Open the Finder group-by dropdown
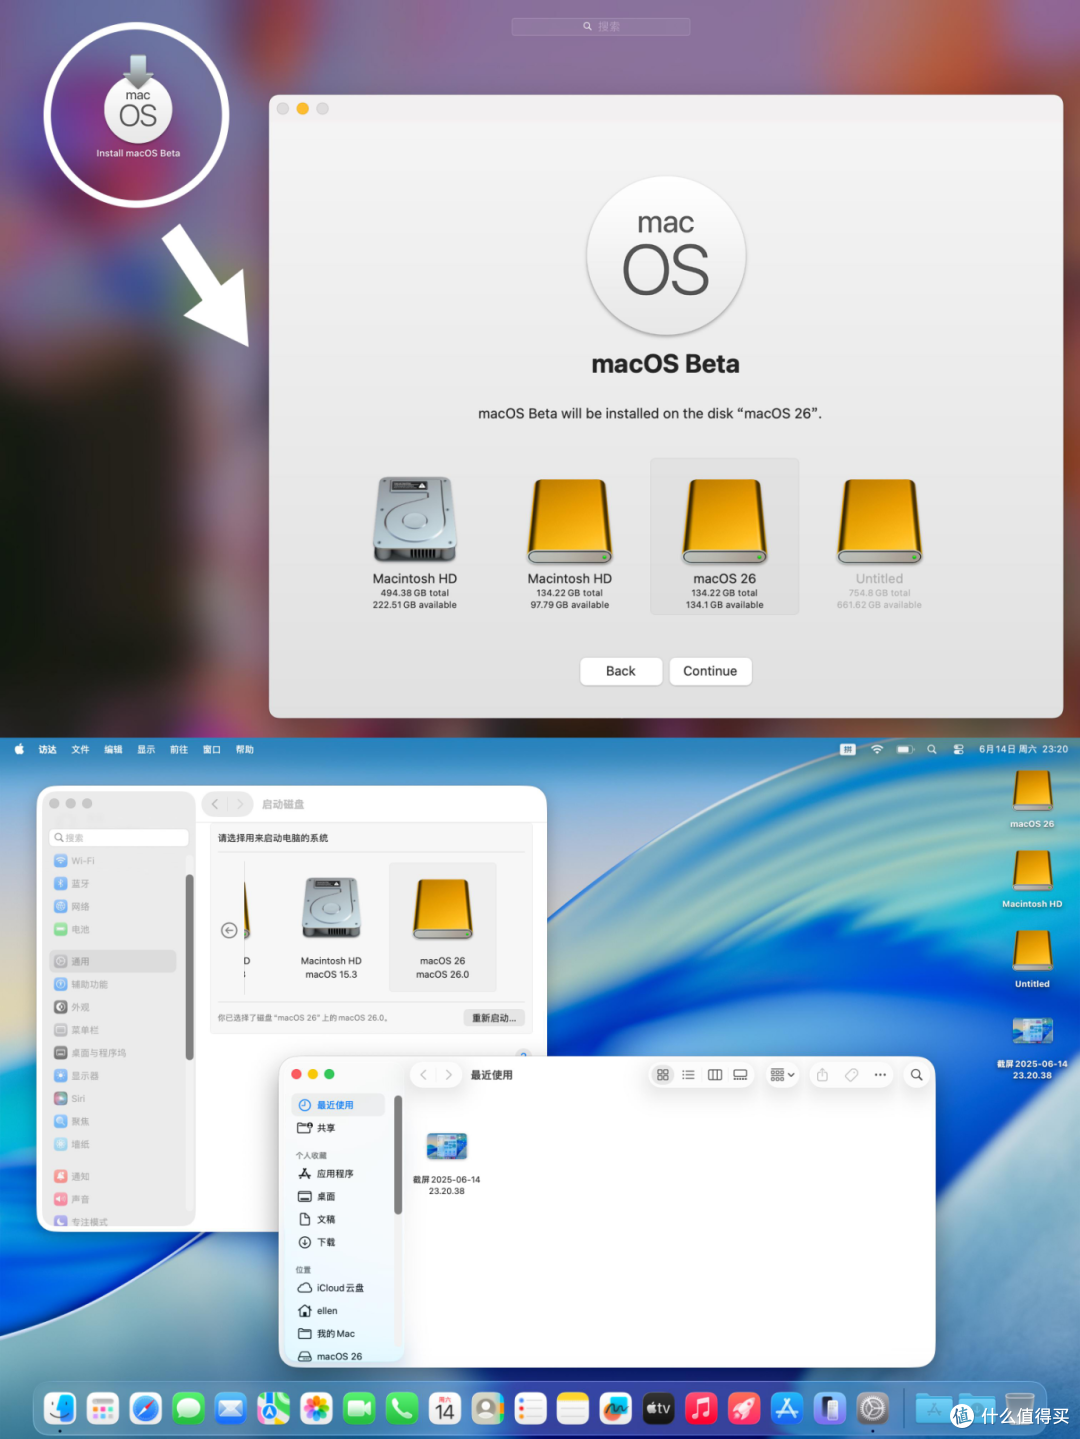Image resolution: width=1080 pixels, height=1439 pixels. coord(782,1075)
